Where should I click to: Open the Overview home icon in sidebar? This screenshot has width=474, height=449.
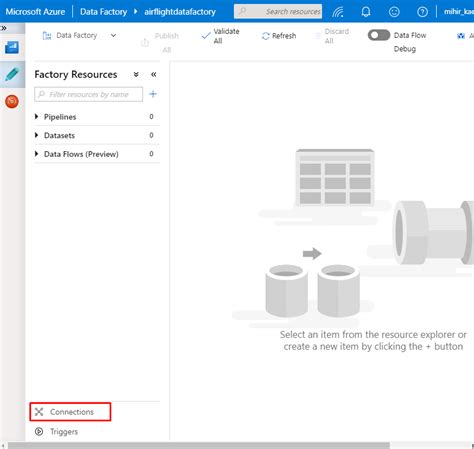click(x=12, y=47)
